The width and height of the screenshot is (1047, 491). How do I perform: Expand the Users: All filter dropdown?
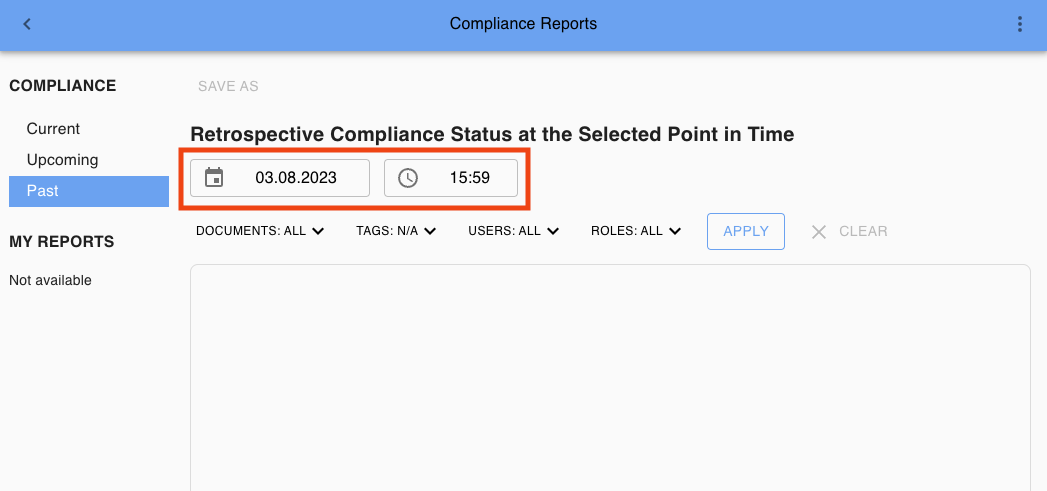(x=513, y=231)
